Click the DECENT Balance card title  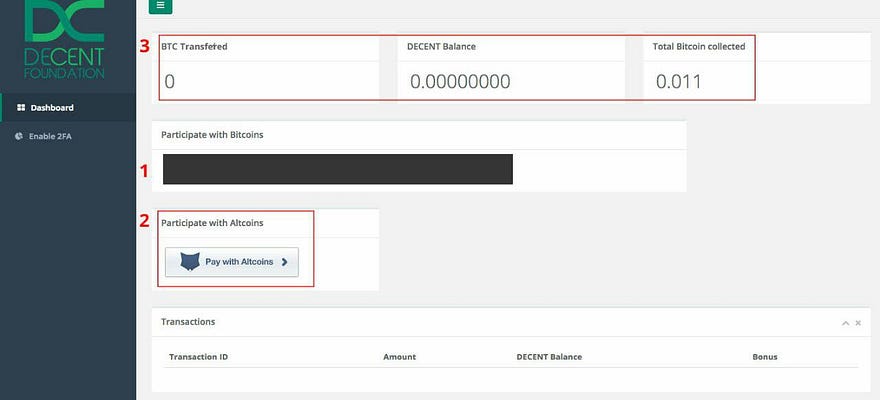[441, 47]
